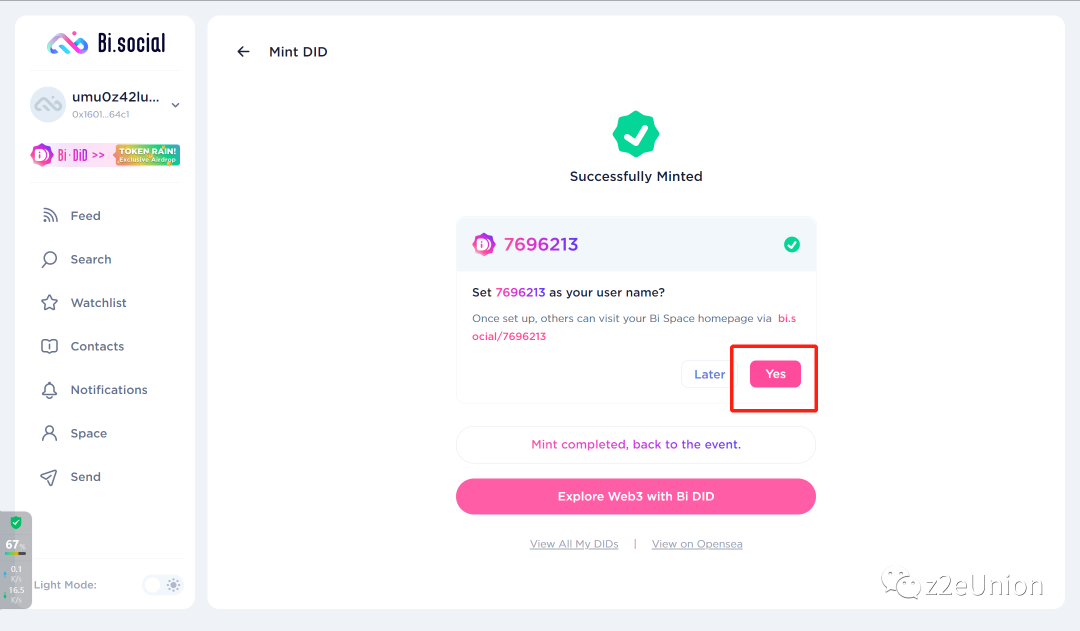Open Search via the magnifier icon
This screenshot has width=1080, height=631.
pos(48,259)
